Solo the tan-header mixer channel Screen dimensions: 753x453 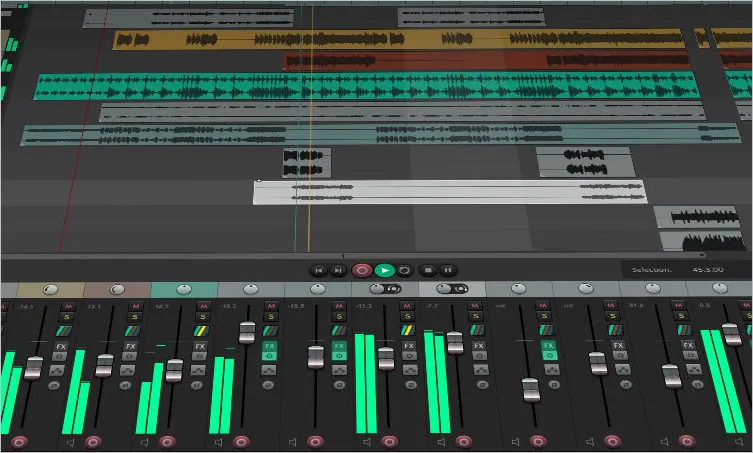[67, 317]
